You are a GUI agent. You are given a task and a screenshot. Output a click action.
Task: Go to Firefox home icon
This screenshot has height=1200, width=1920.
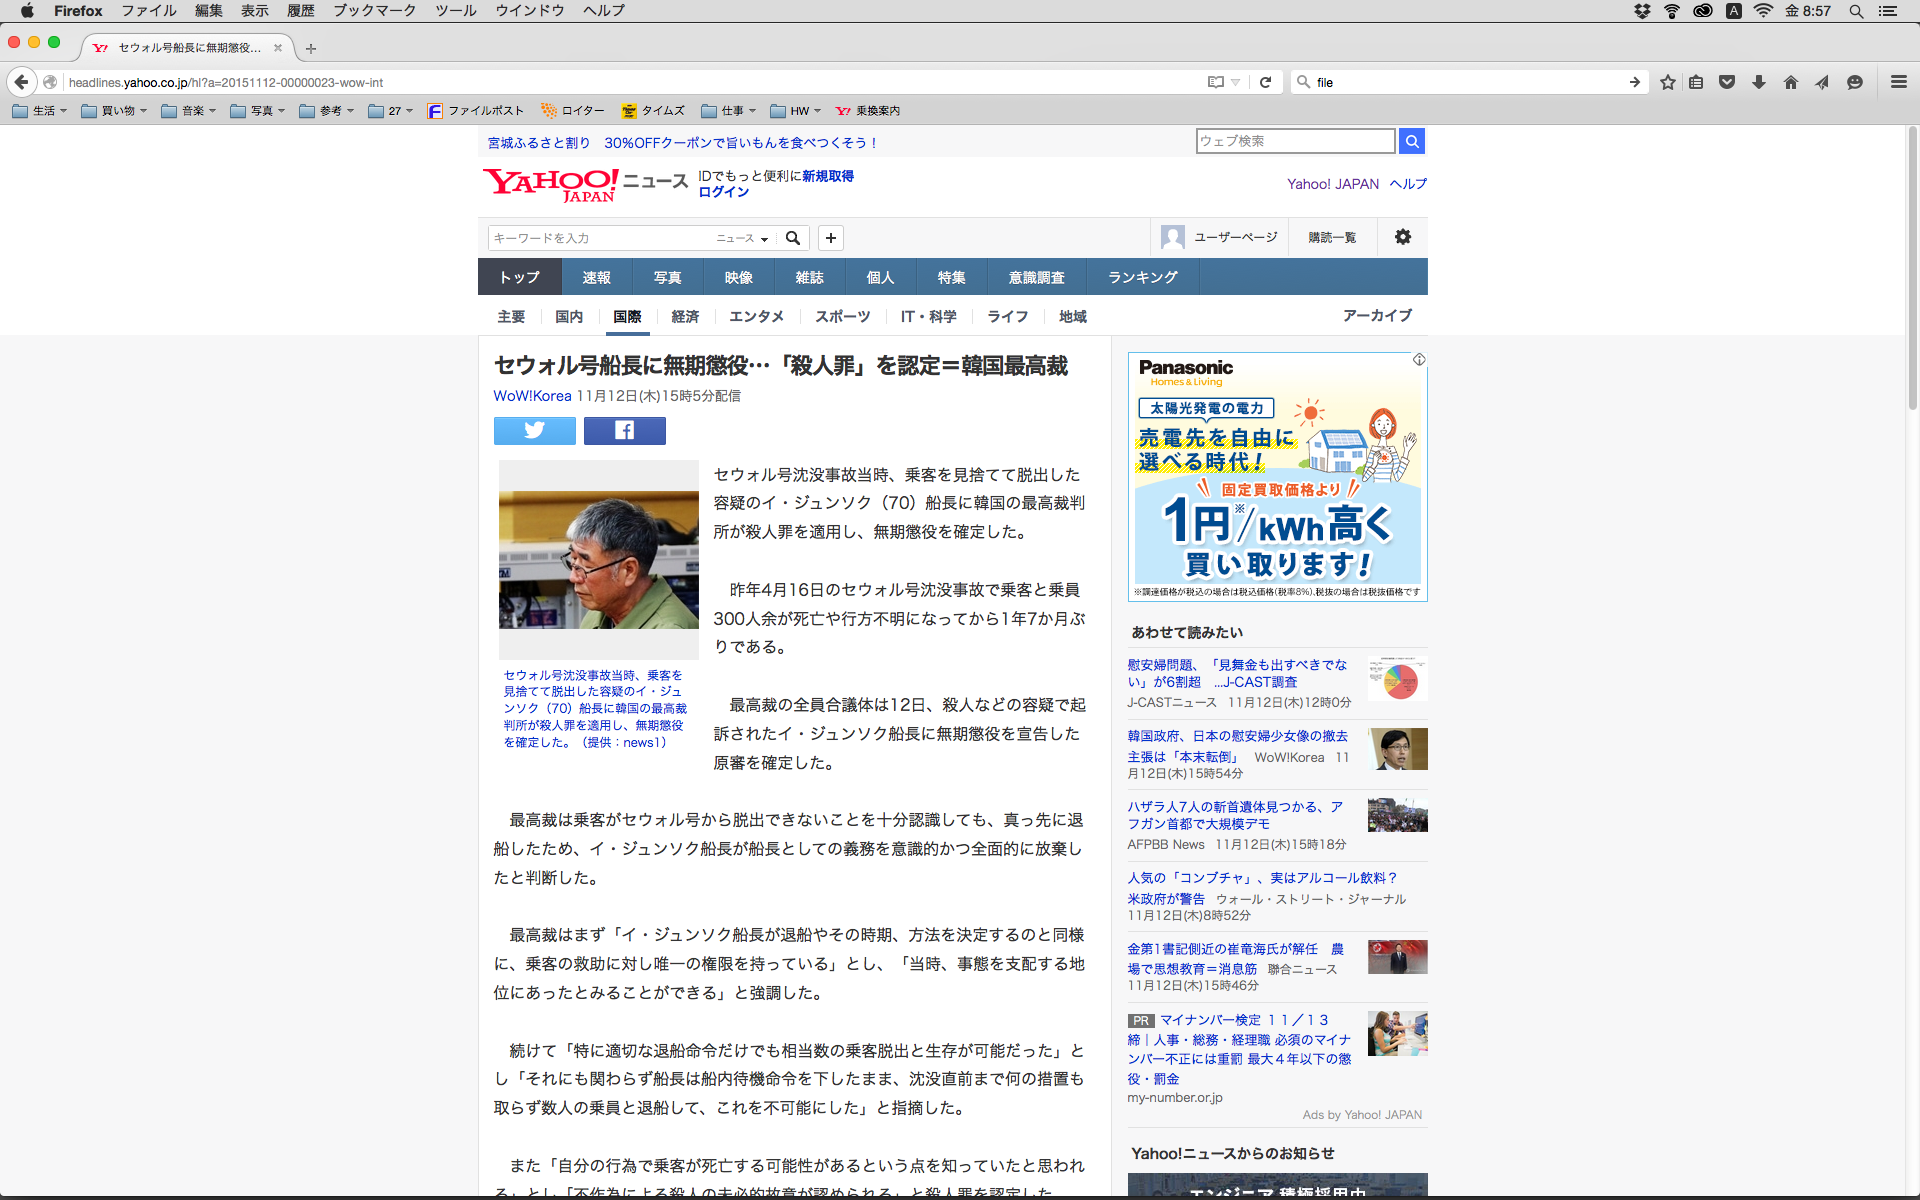[1790, 82]
